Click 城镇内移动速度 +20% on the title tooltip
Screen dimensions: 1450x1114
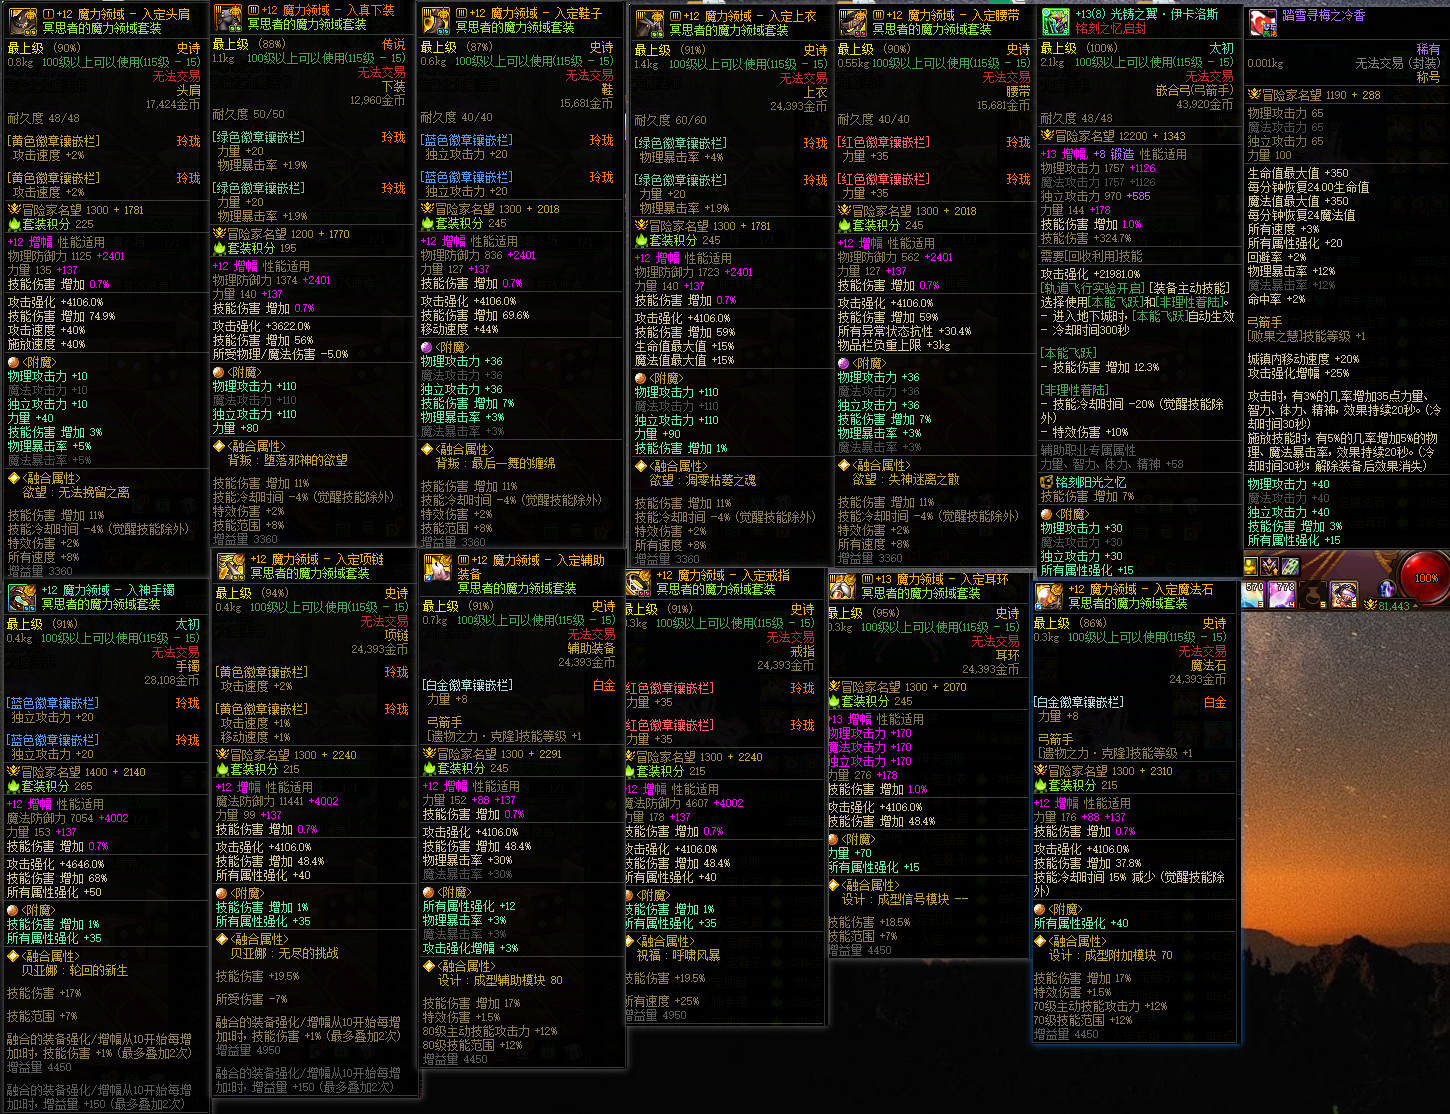(1303, 359)
